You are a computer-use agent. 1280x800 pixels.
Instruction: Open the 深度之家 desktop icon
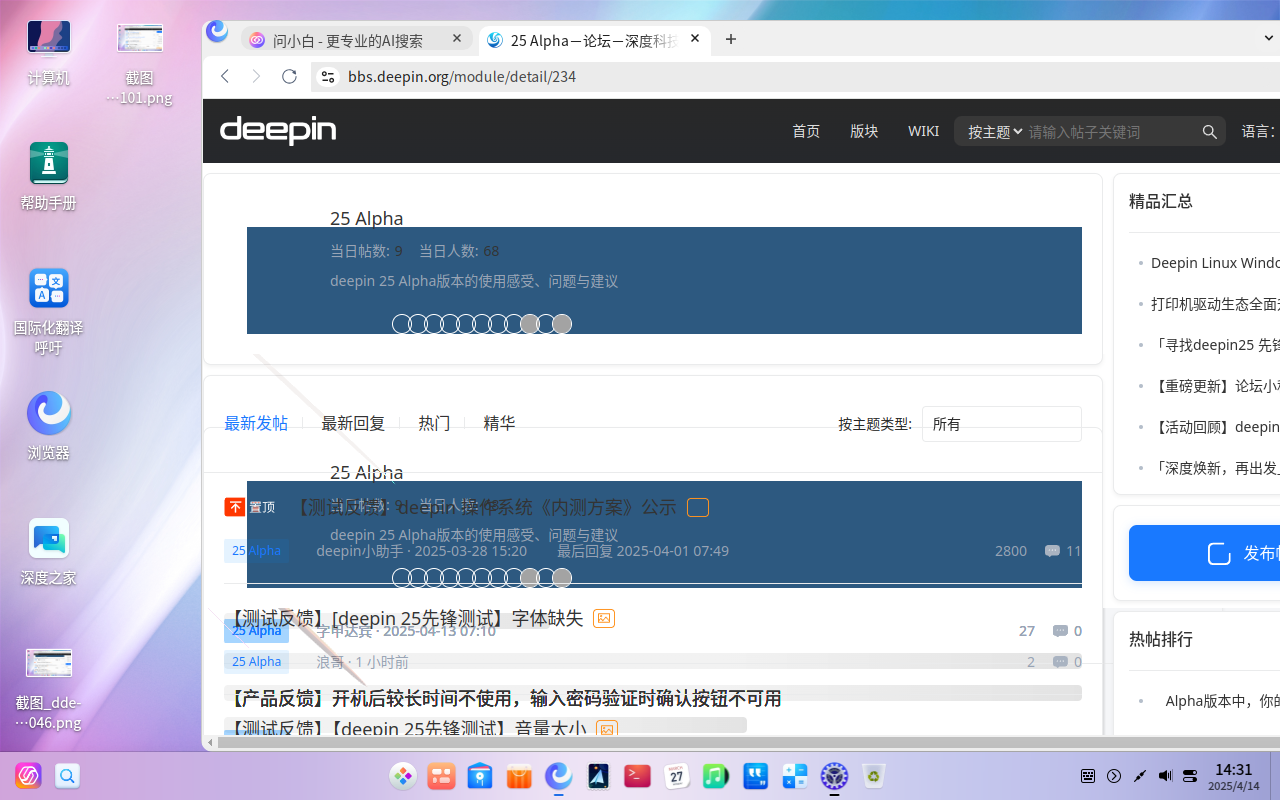coord(49,551)
